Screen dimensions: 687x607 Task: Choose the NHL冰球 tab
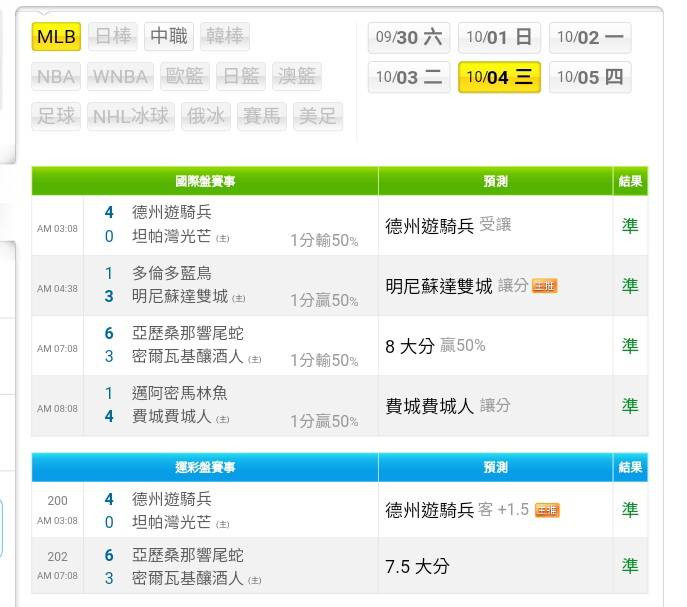tap(131, 117)
